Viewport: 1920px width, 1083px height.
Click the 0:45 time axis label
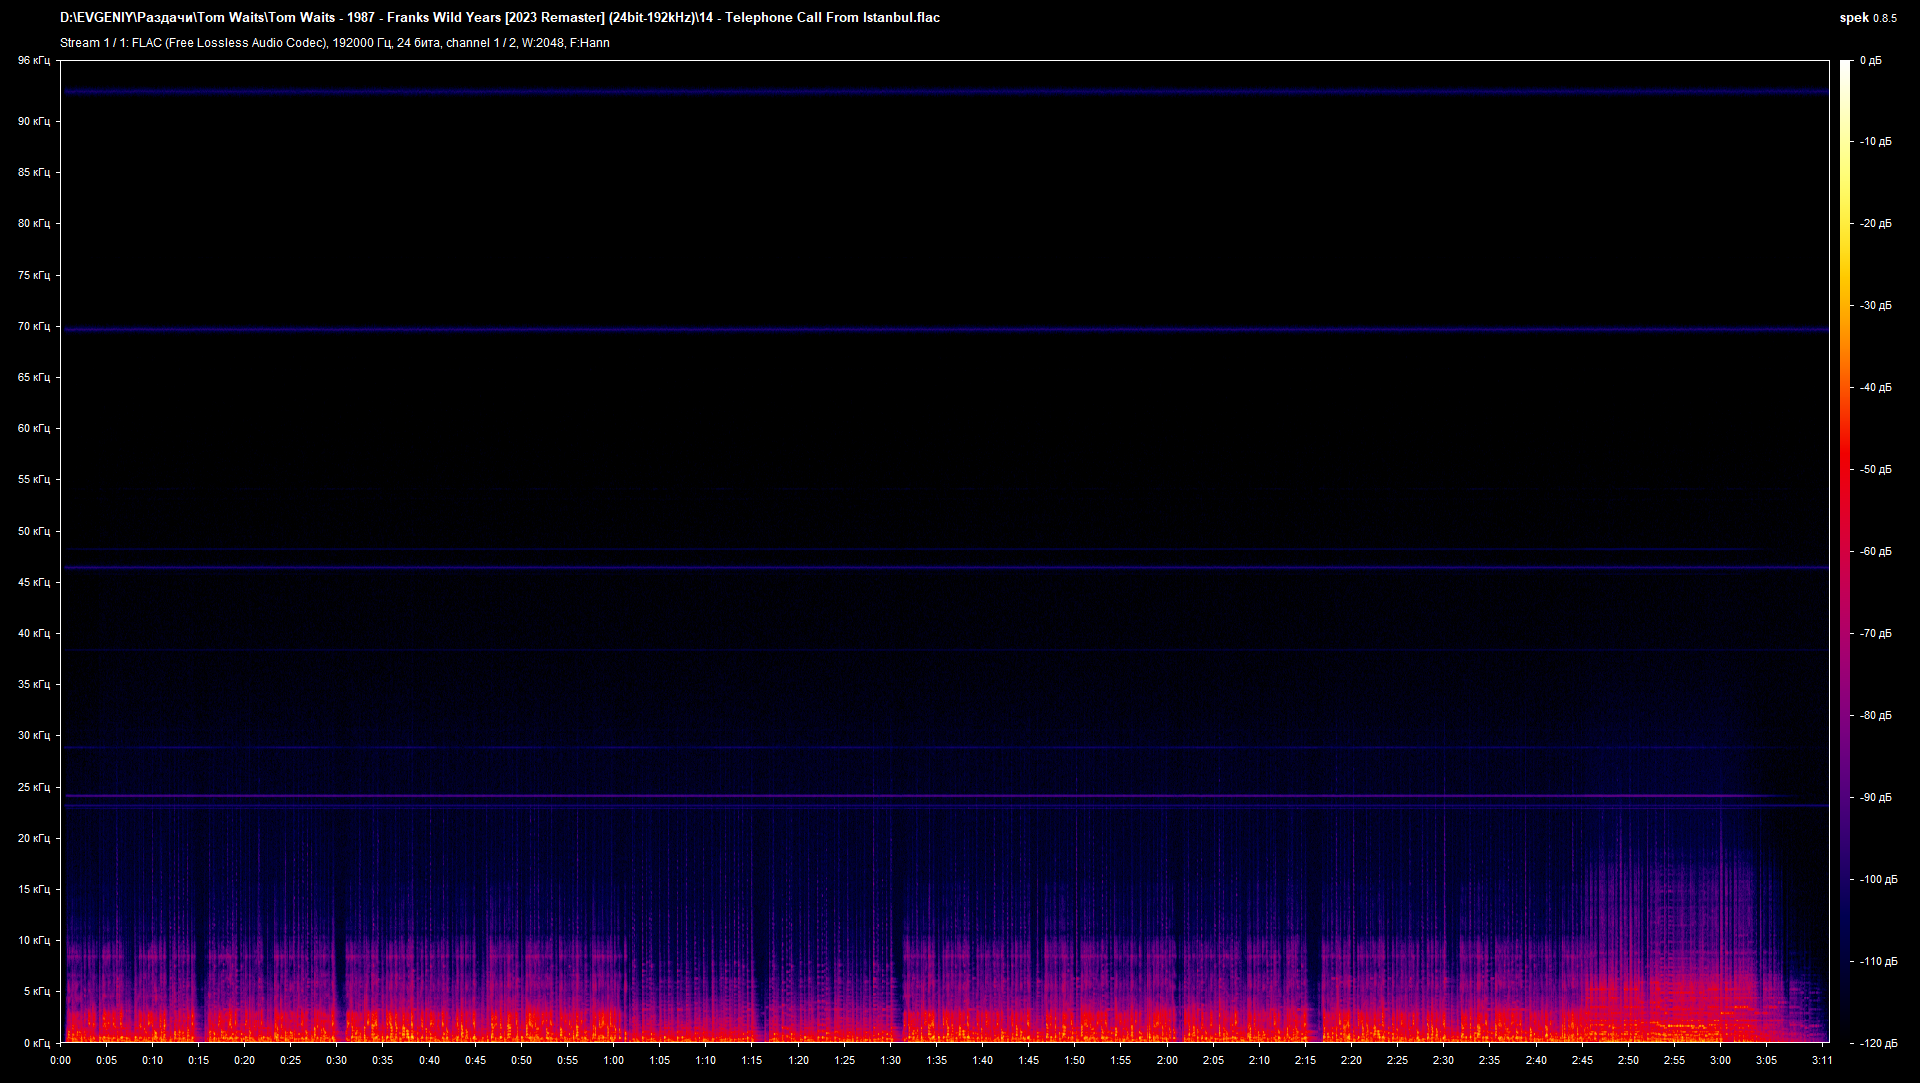coord(475,1061)
